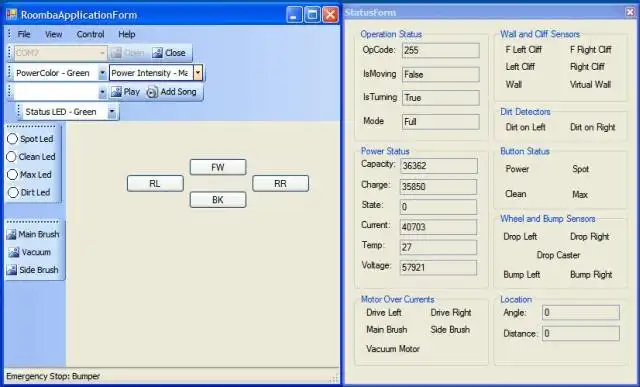The height and width of the screenshot is (387, 640).
Task: Maximize the RoombaApplicationForm window
Action: pyautogui.click(x=312, y=15)
